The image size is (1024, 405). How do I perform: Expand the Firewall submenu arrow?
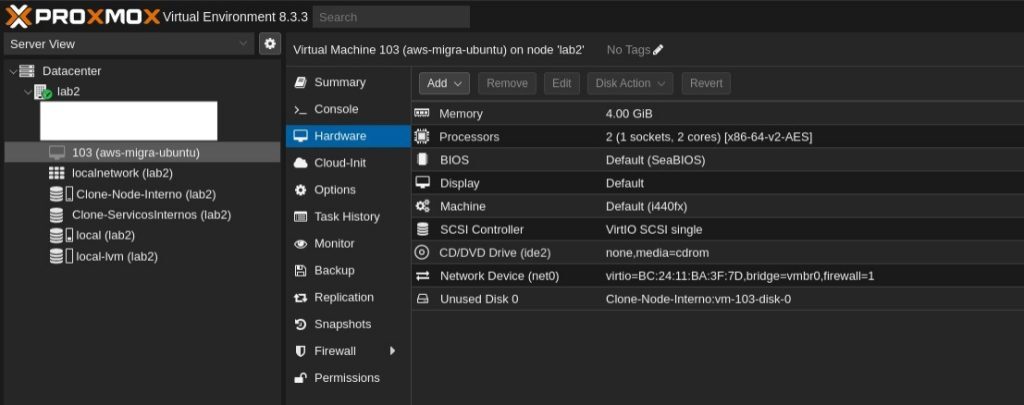[393, 351]
